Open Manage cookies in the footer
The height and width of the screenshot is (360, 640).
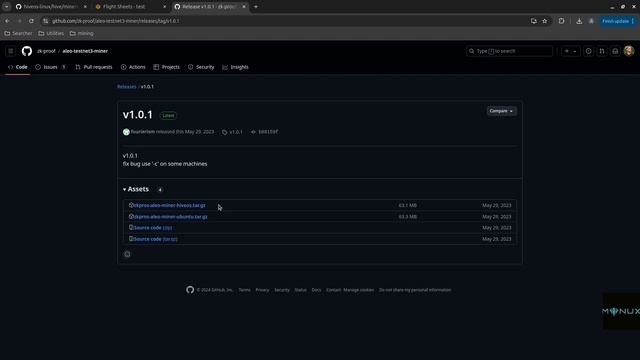coord(358,290)
